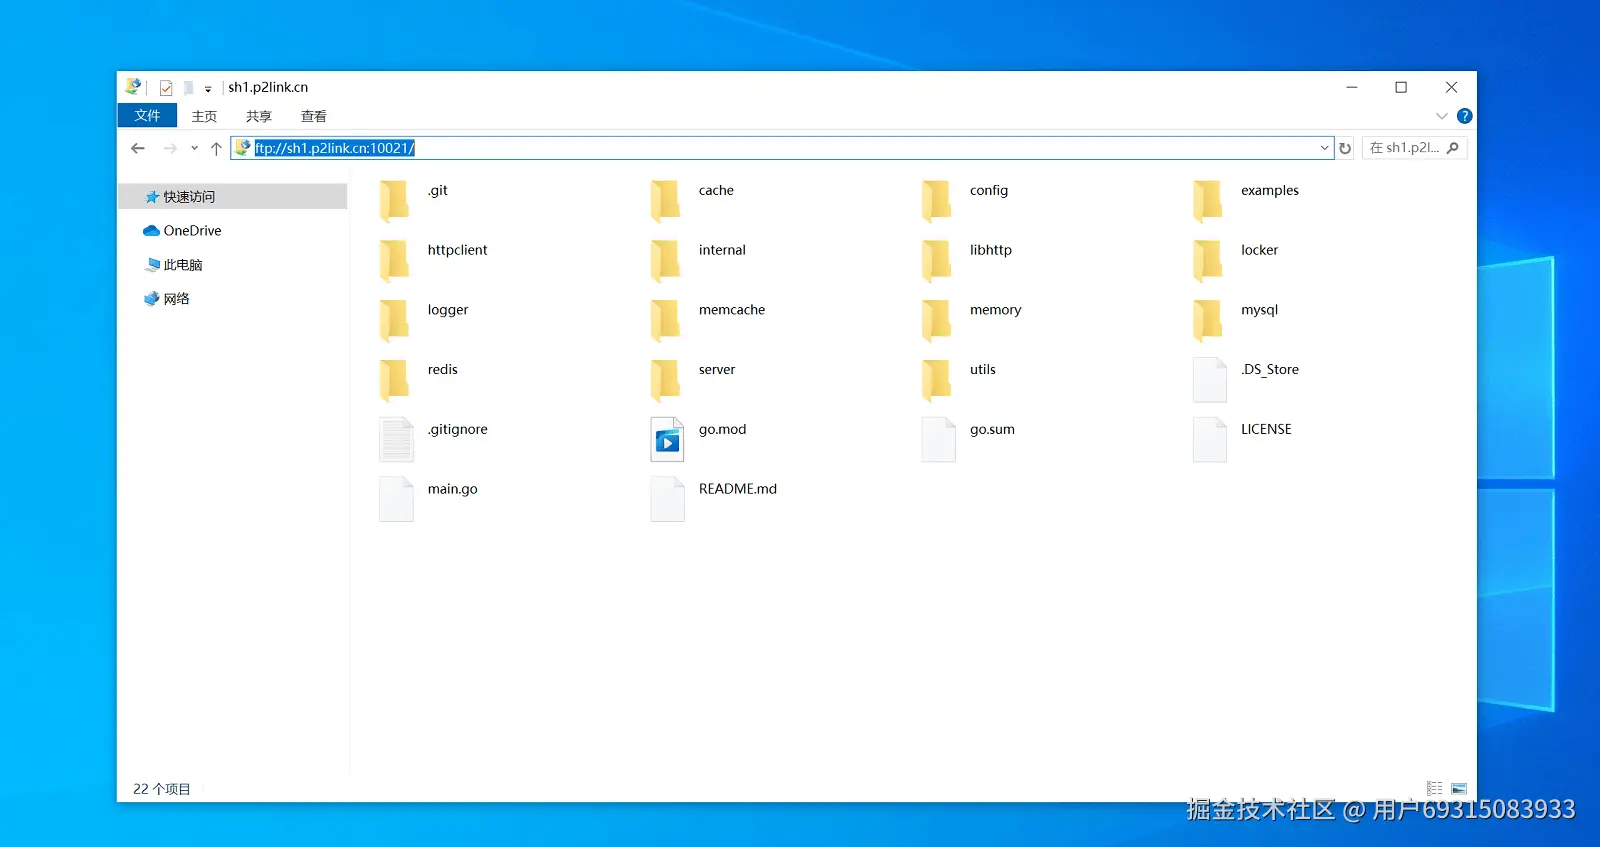Switch to the 查看 ribbon tab
This screenshot has height=847, width=1600.
coord(314,116)
